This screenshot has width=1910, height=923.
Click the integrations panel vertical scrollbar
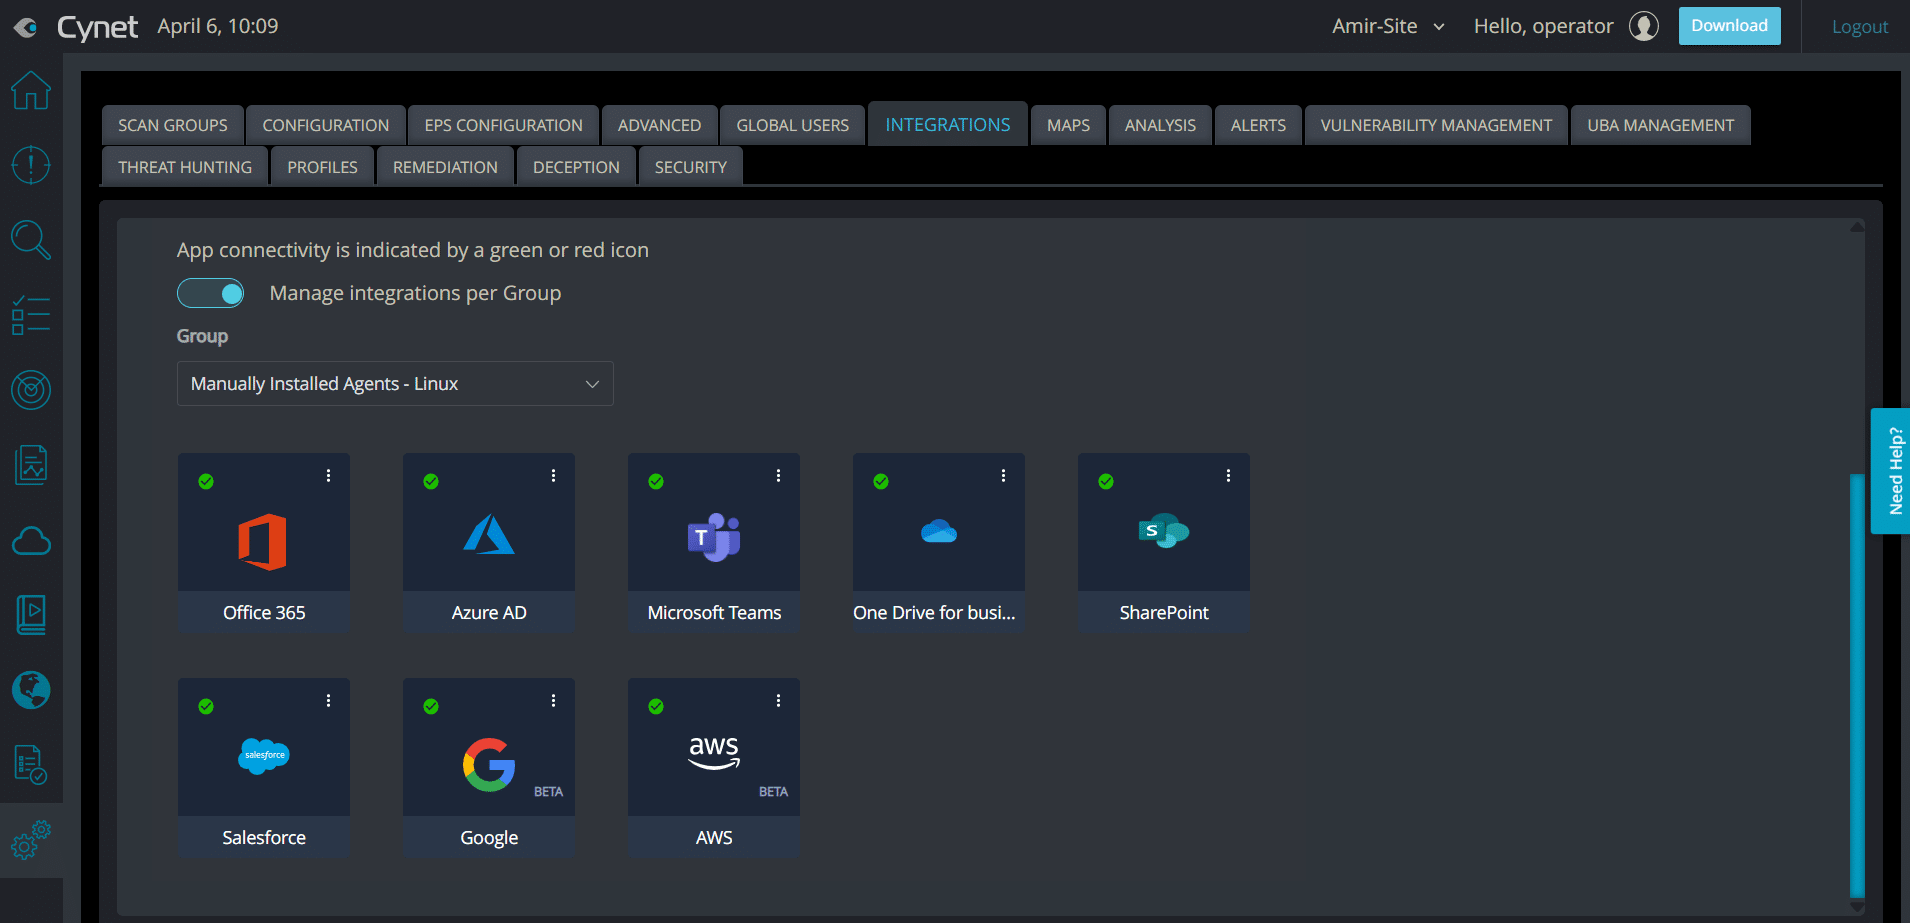(x=1857, y=685)
